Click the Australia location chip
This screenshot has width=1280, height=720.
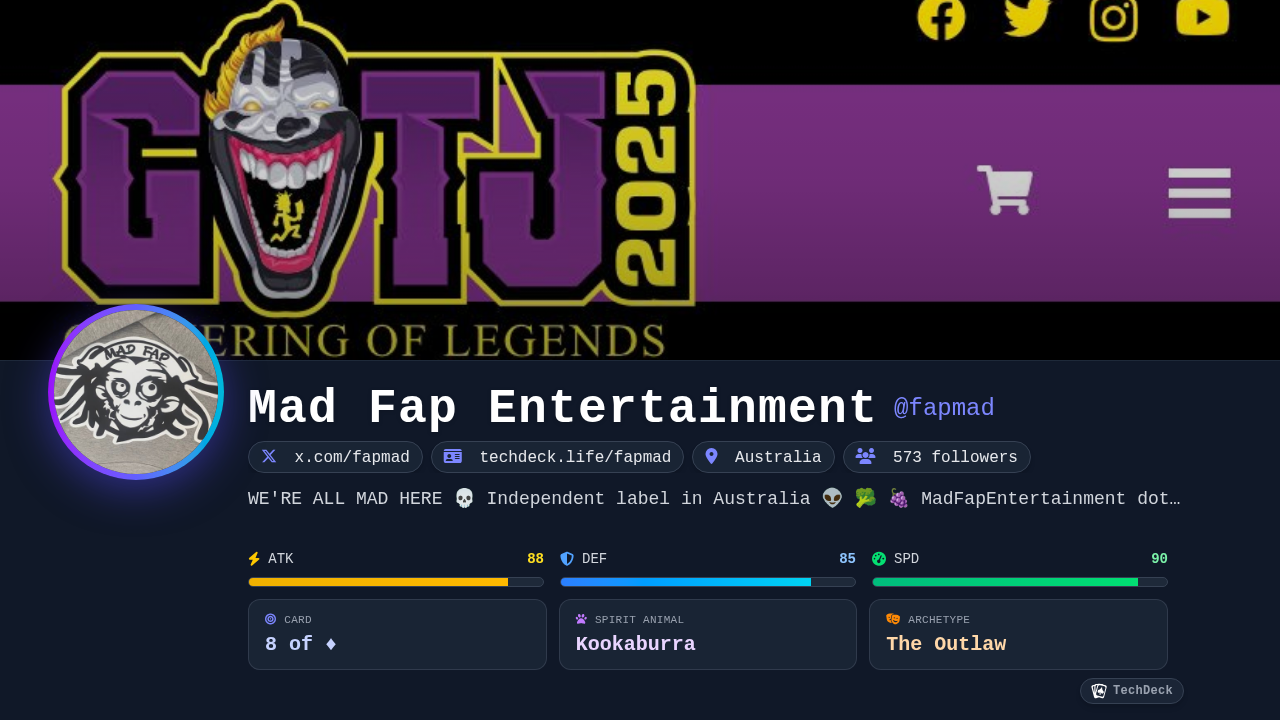763,457
